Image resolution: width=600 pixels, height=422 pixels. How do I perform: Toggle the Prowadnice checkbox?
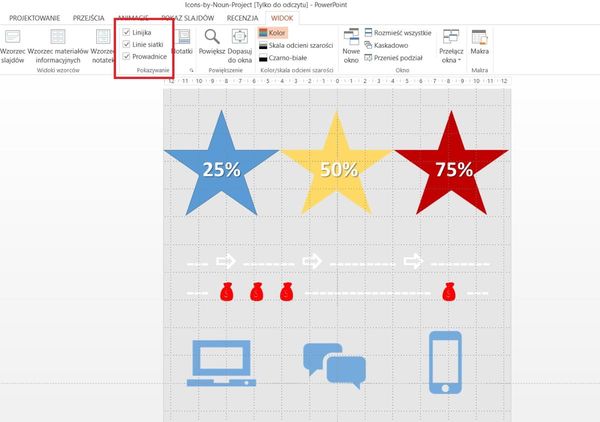pos(126,57)
